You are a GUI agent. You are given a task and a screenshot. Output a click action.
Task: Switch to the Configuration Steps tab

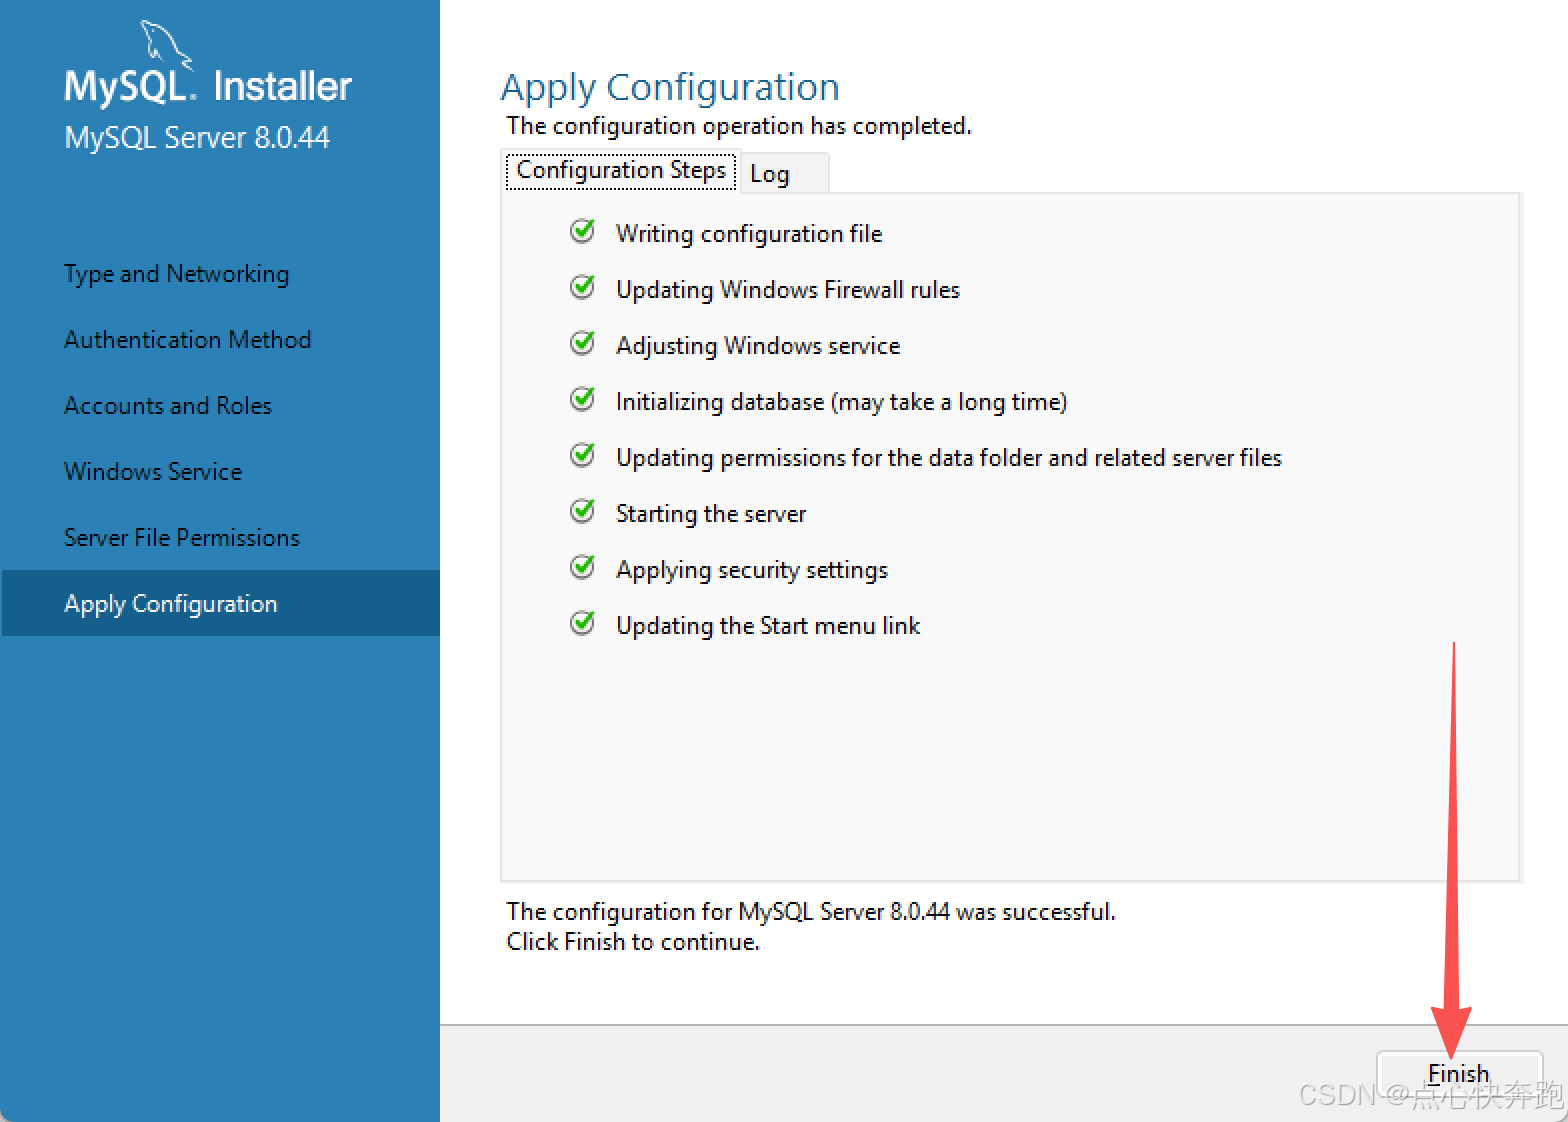click(x=621, y=171)
